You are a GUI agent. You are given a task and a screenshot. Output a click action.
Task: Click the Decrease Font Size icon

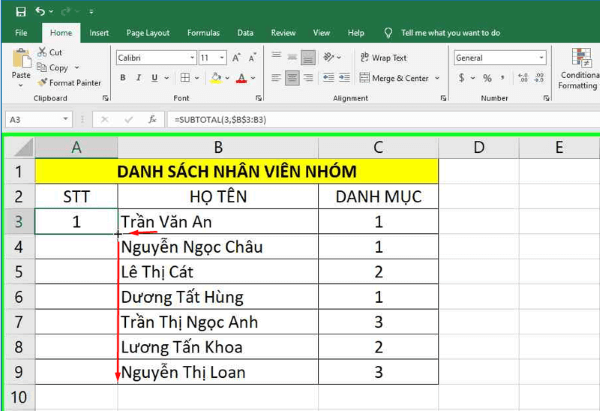point(252,58)
